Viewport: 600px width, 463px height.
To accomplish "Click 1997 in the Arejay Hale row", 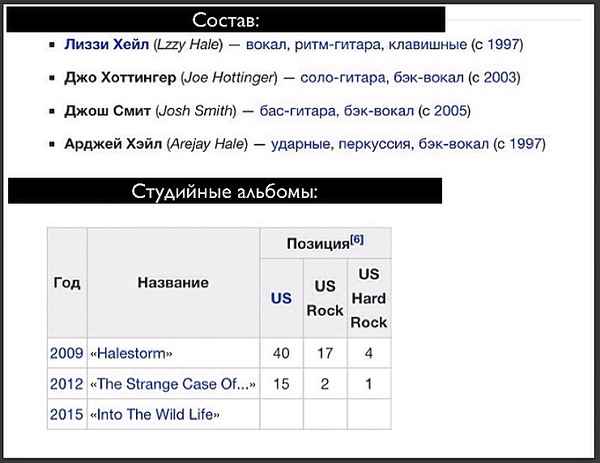I will click(527, 144).
